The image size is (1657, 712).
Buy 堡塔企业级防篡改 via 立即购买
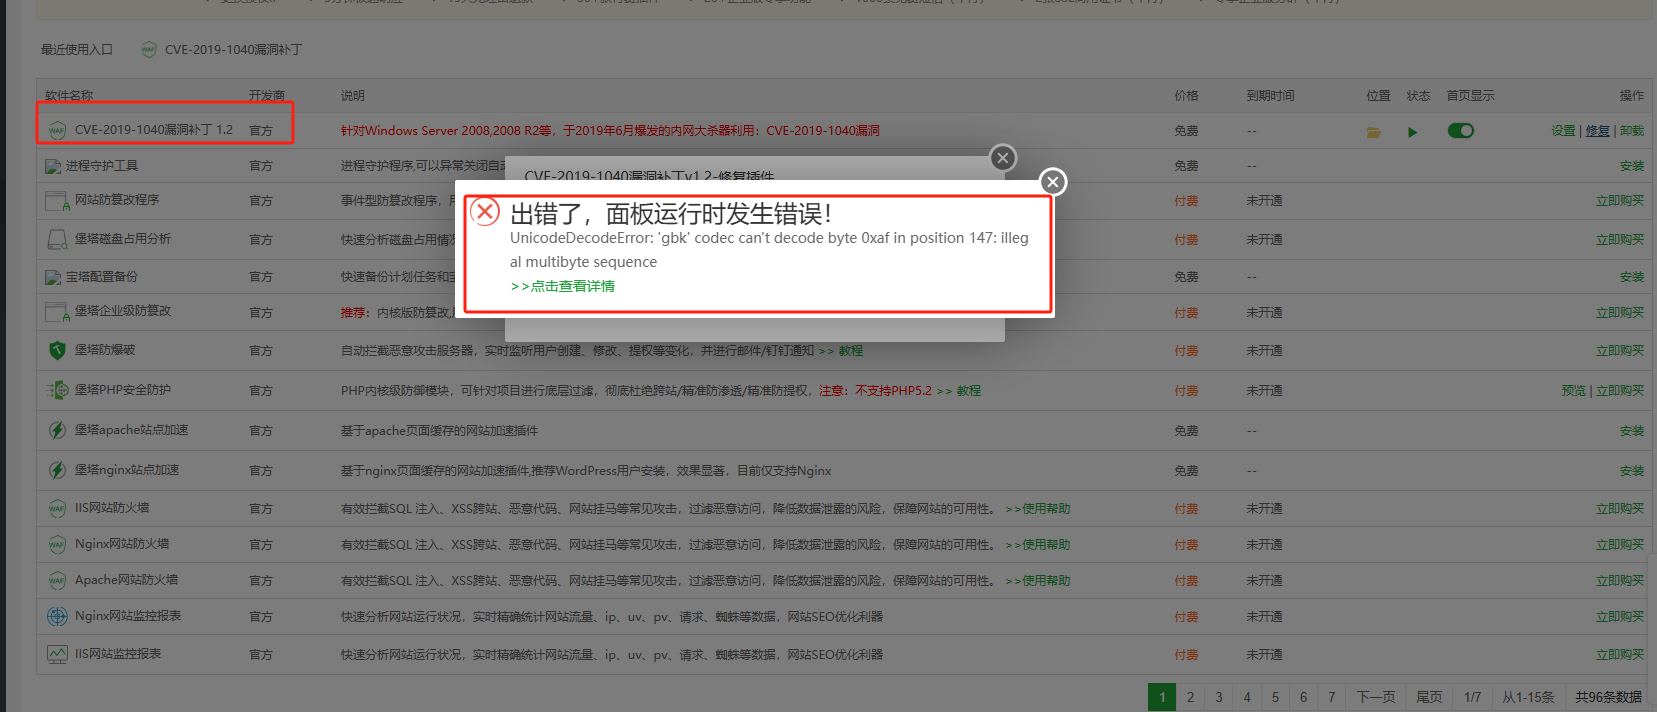tap(1620, 313)
